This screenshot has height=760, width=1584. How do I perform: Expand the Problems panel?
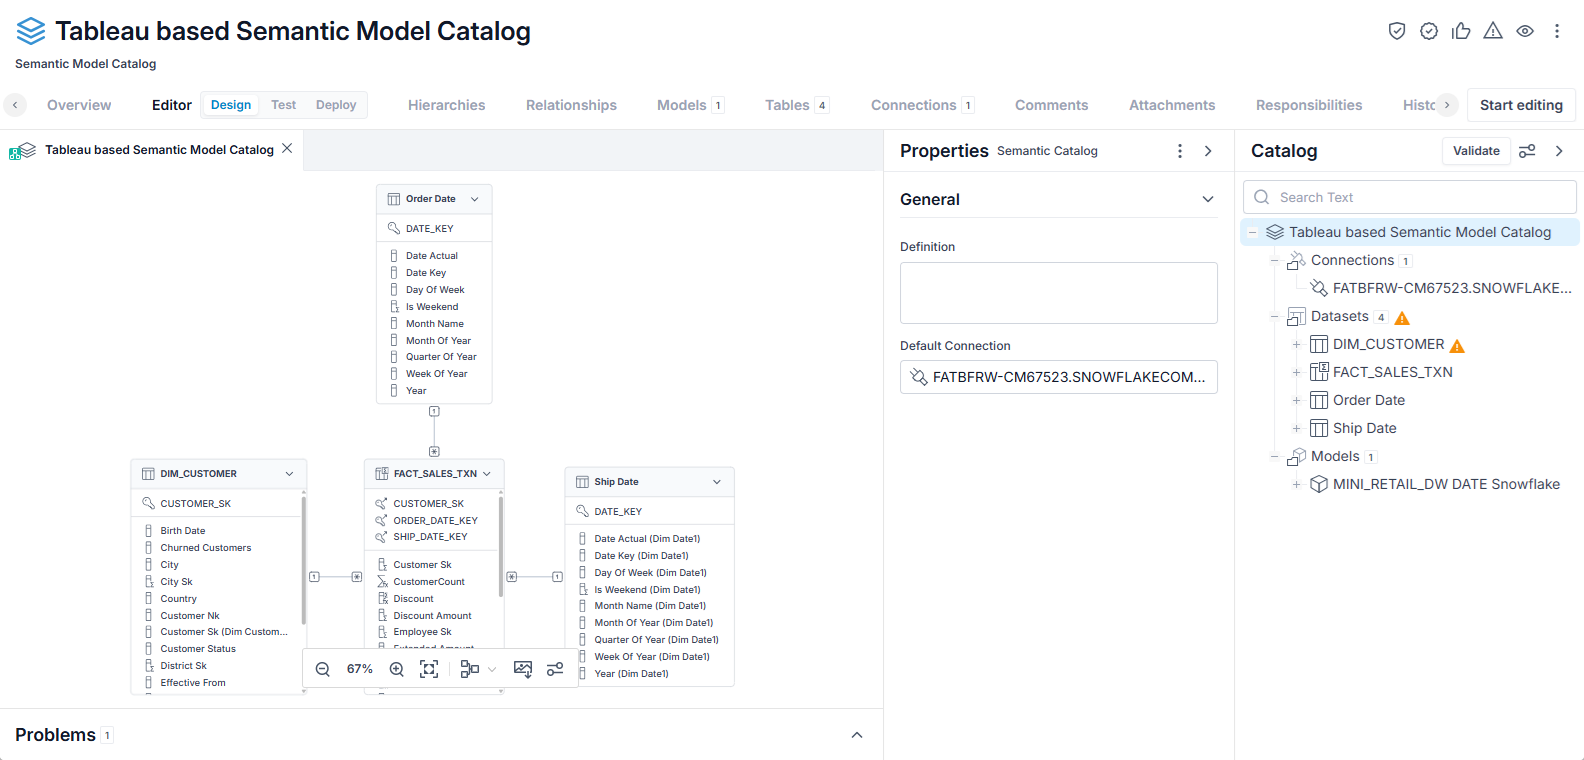857,735
